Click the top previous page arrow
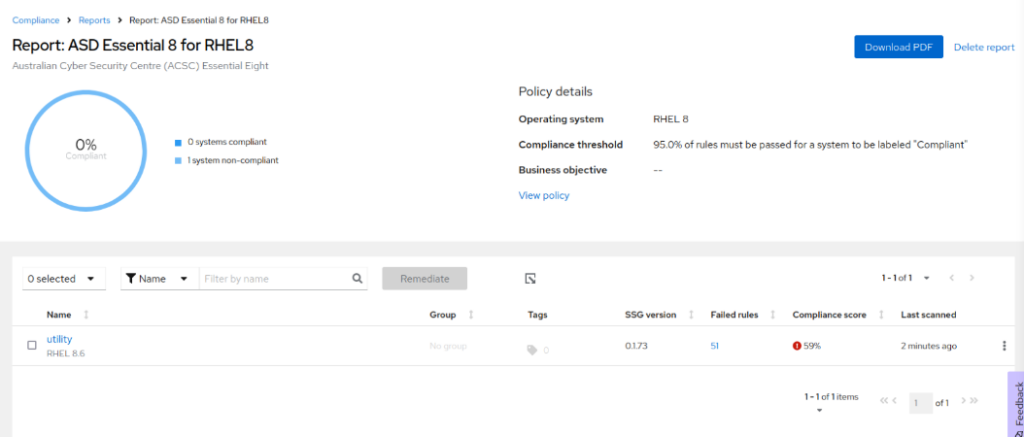The height and width of the screenshot is (437, 1024). (x=952, y=278)
